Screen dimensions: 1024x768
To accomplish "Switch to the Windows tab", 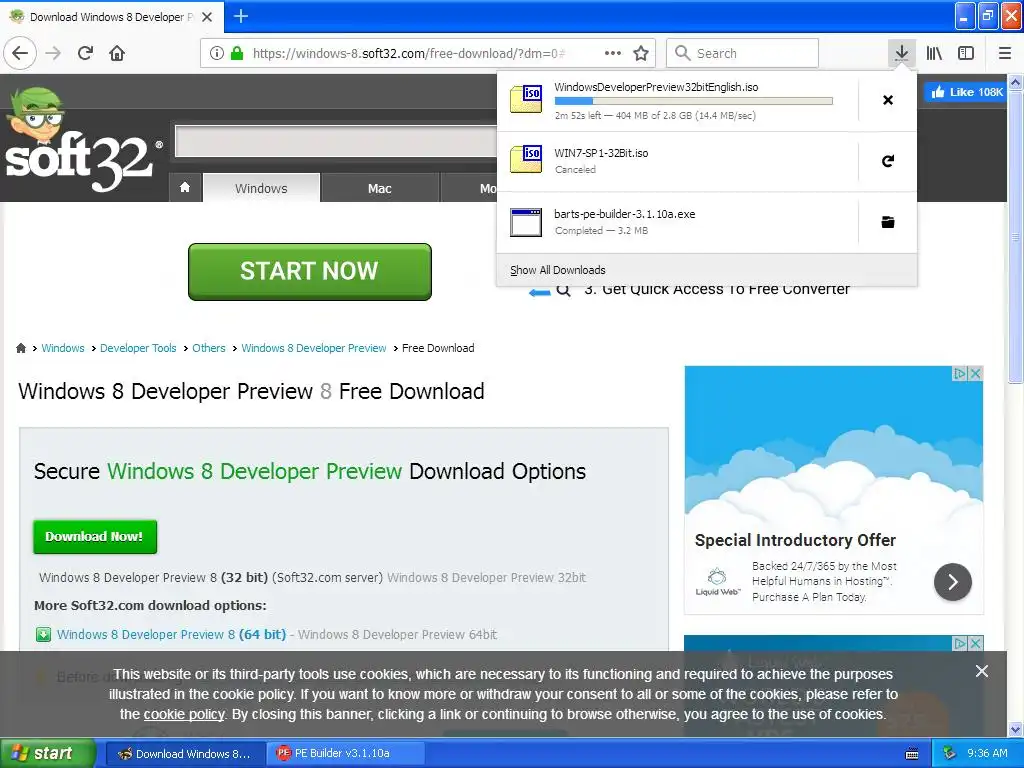I will 261,188.
